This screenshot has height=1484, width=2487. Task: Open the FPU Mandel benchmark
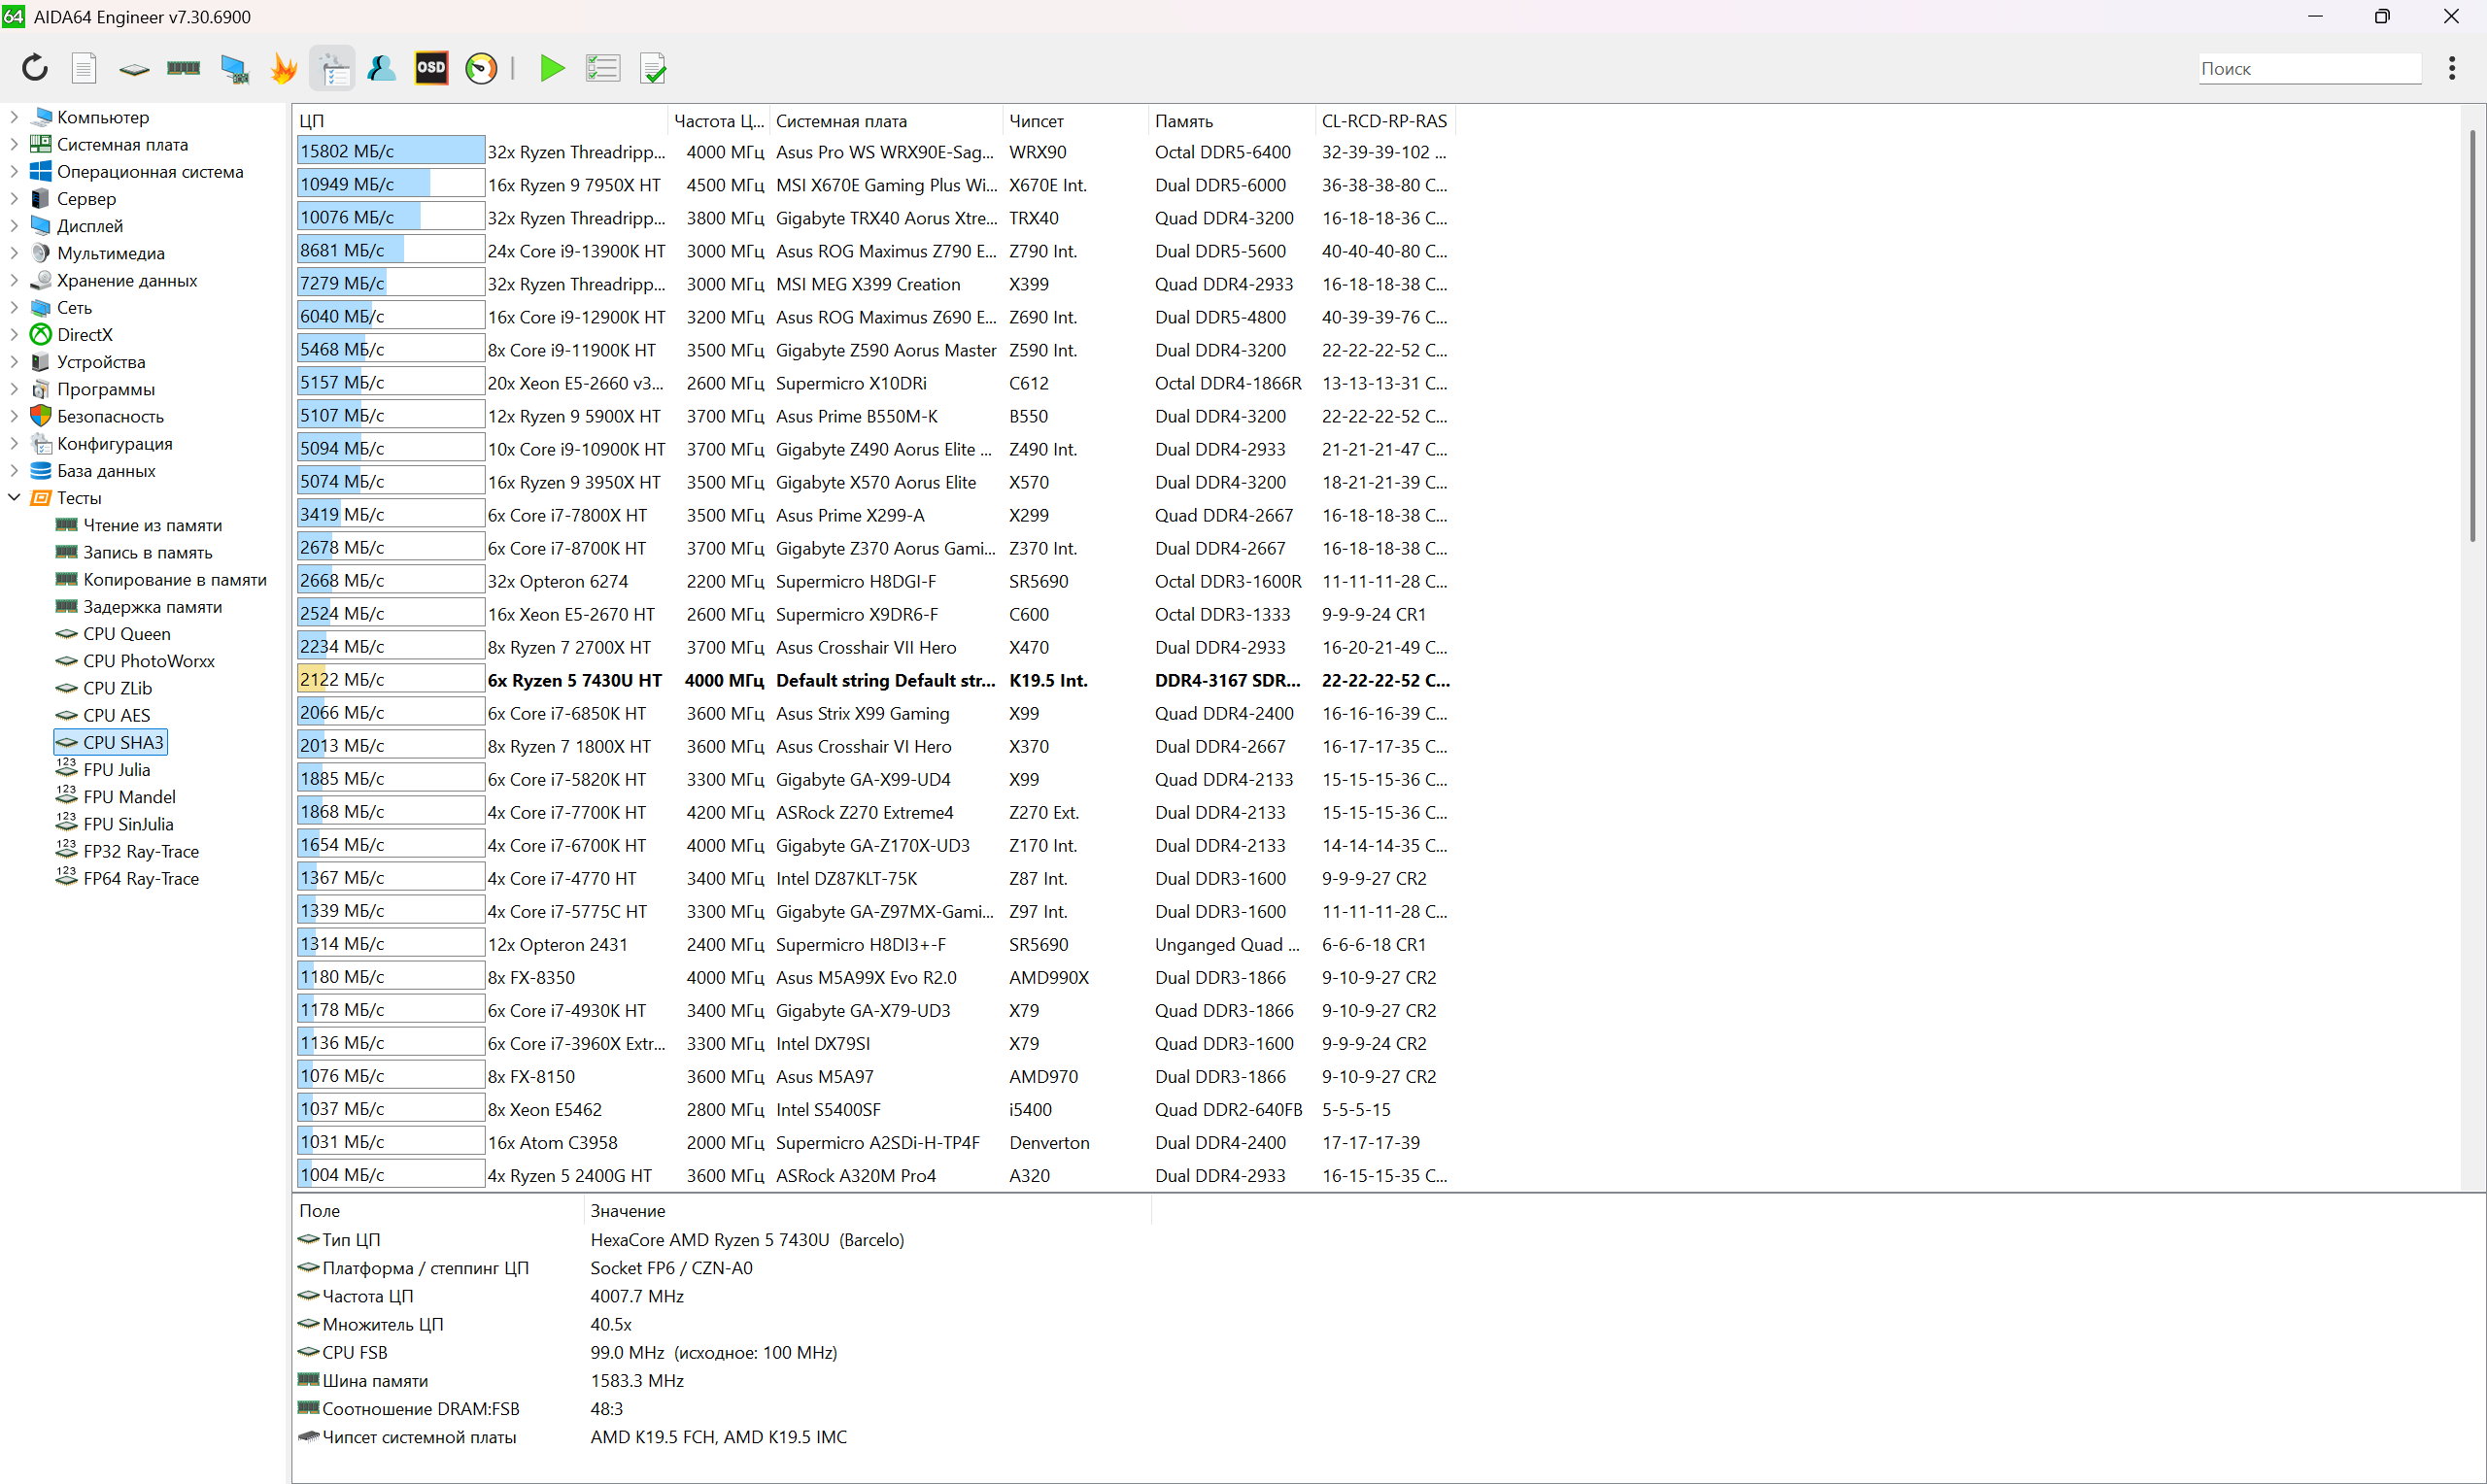129,796
